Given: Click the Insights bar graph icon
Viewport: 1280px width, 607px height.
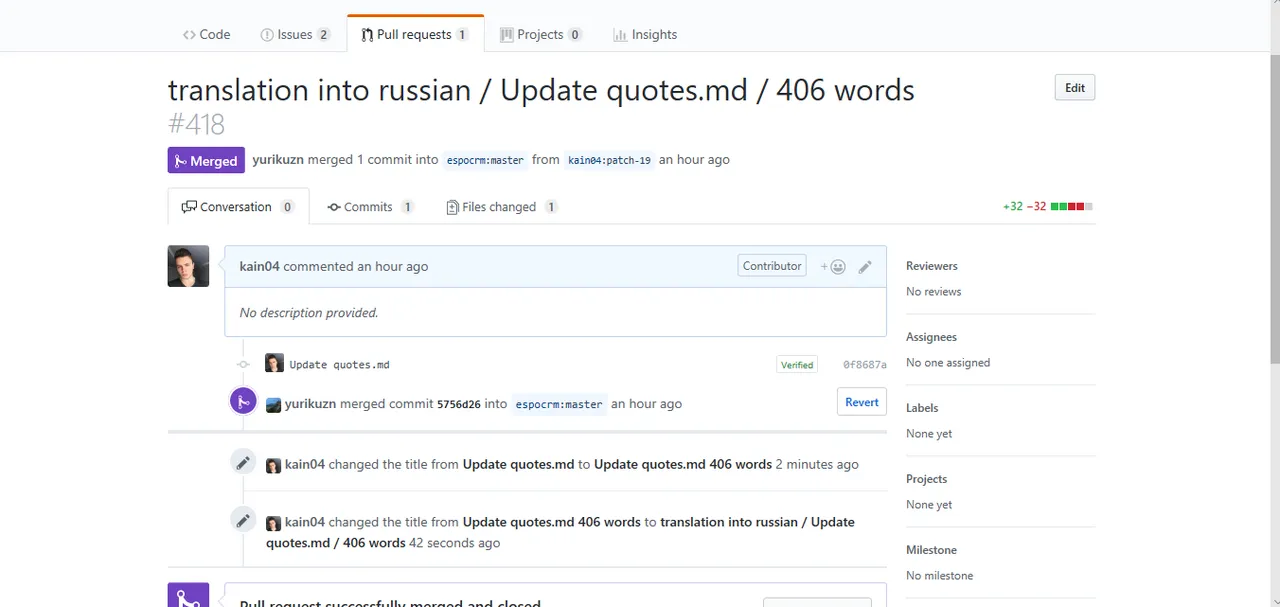Looking at the screenshot, I should click(620, 35).
